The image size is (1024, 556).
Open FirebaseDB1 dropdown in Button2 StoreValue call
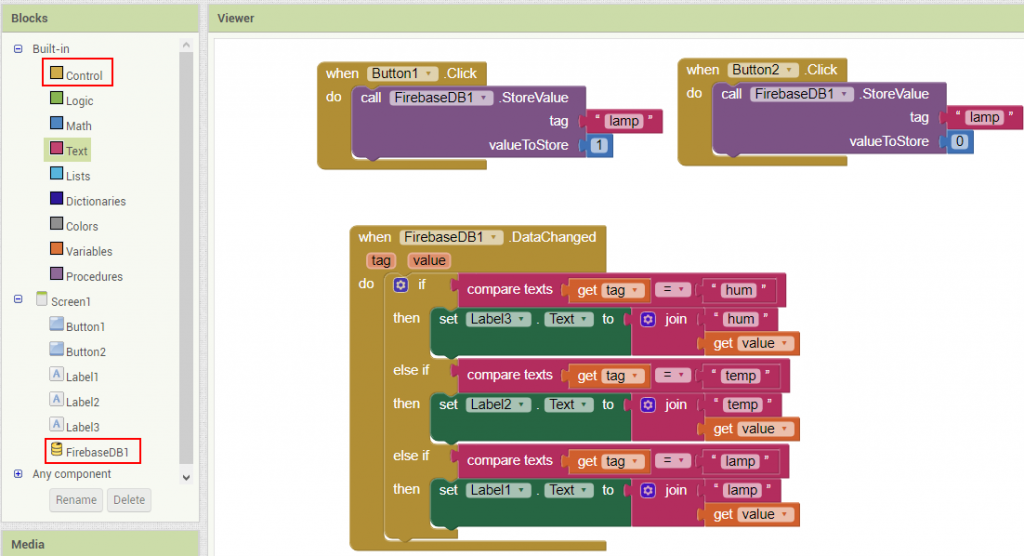point(802,93)
